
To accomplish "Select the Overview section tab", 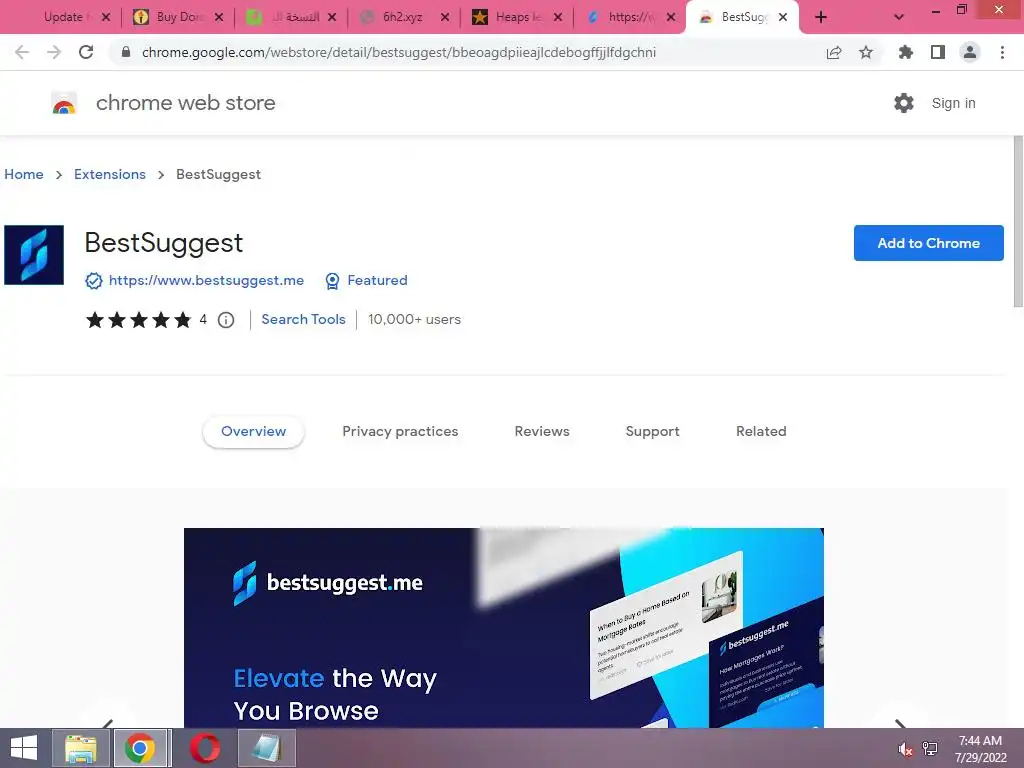I will point(253,432).
